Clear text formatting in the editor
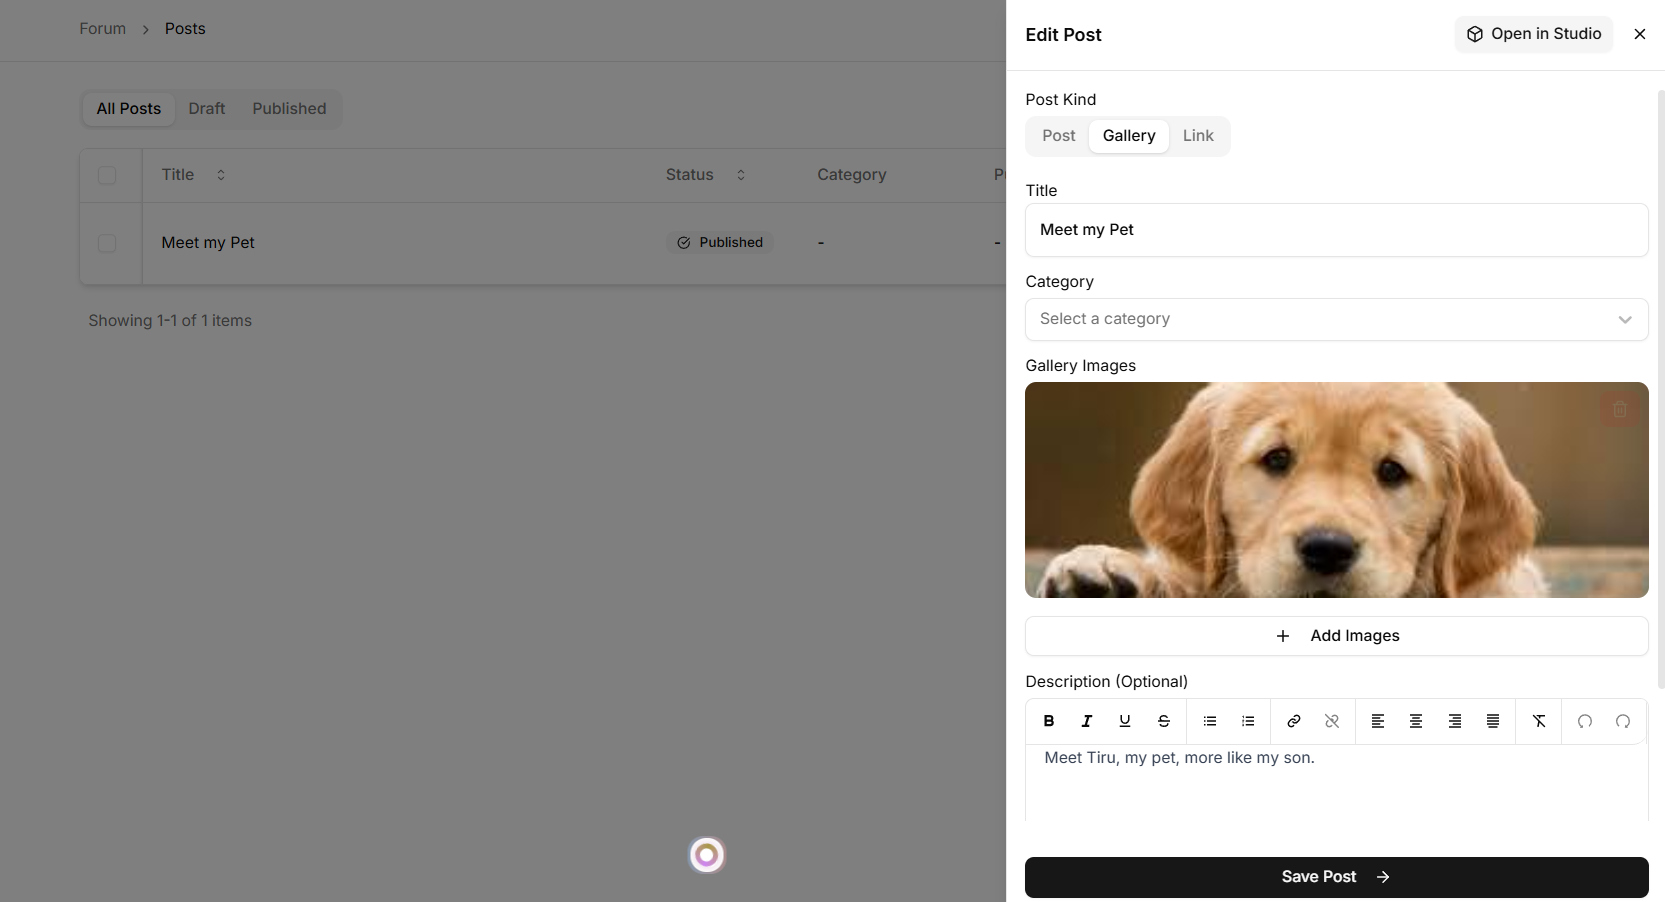This screenshot has width=1665, height=902. [1539, 721]
